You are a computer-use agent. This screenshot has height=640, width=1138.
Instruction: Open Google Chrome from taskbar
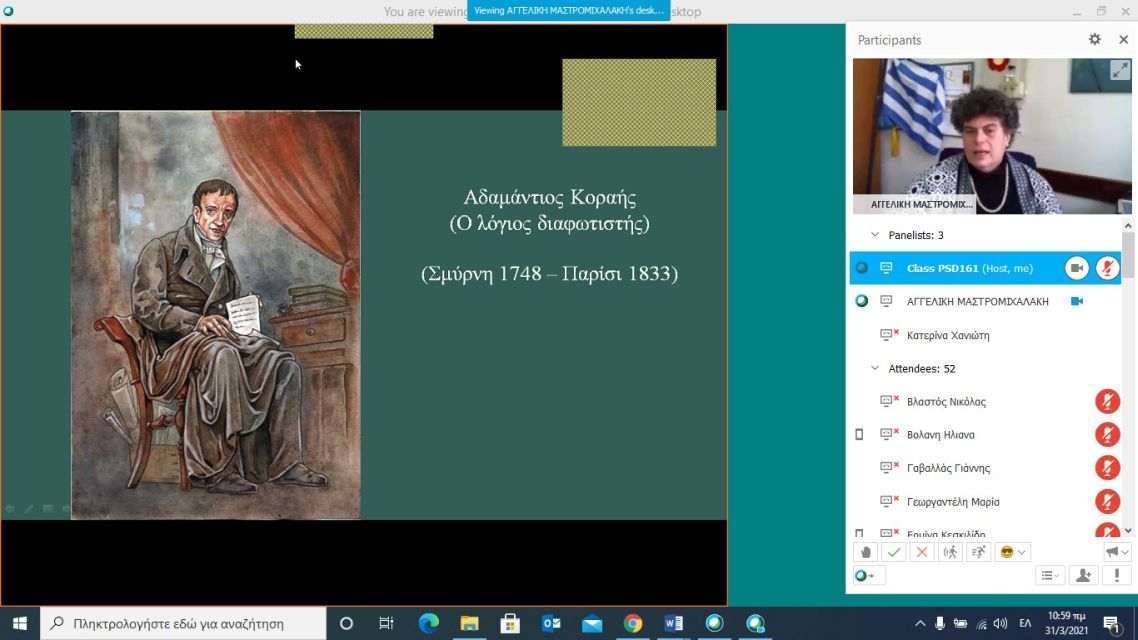click(x=633, y=623)
